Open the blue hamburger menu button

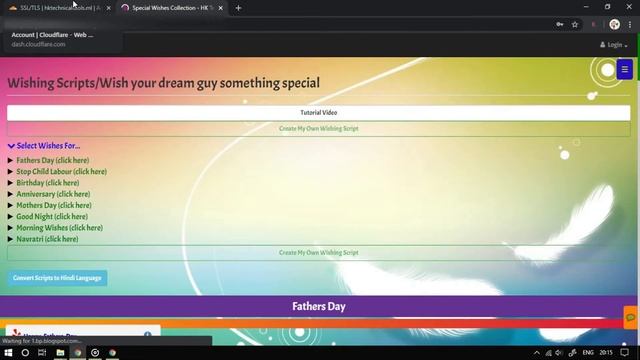[x=624, y=69]
